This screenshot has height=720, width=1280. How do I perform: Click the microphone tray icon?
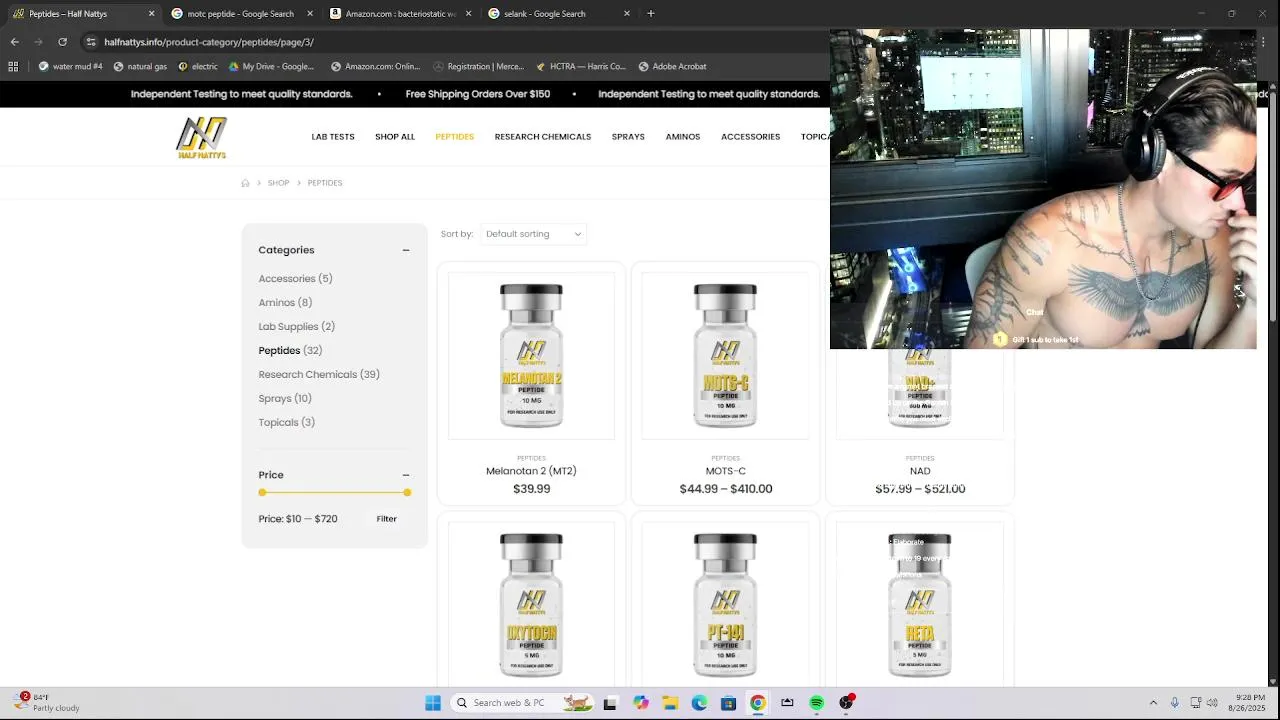(1175, 703)
